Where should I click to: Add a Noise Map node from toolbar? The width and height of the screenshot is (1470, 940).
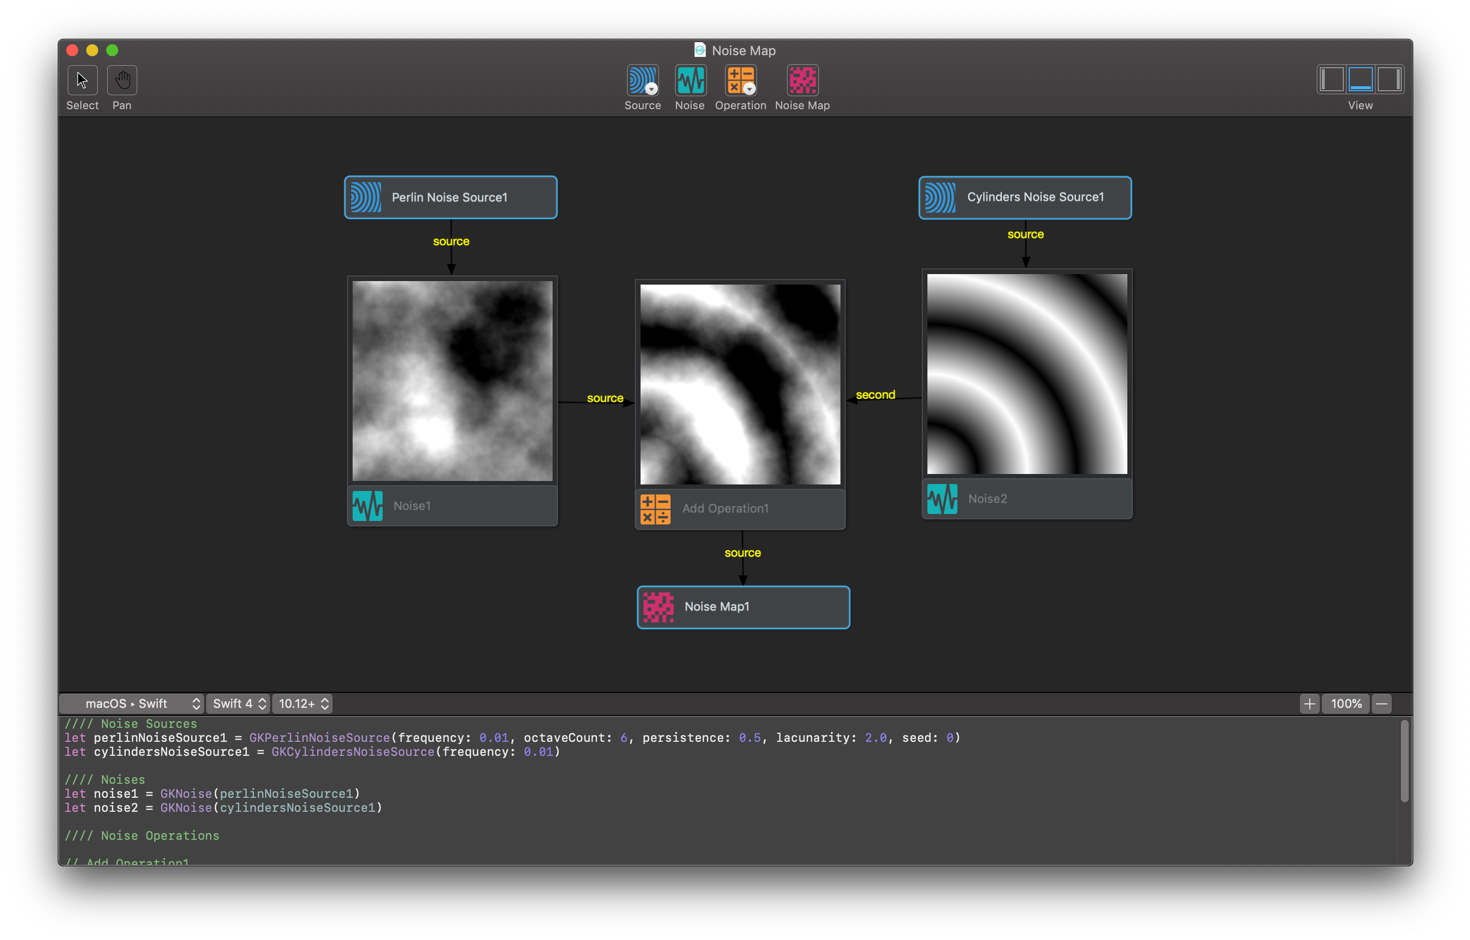pyautogui.click(x=802, y=80)
